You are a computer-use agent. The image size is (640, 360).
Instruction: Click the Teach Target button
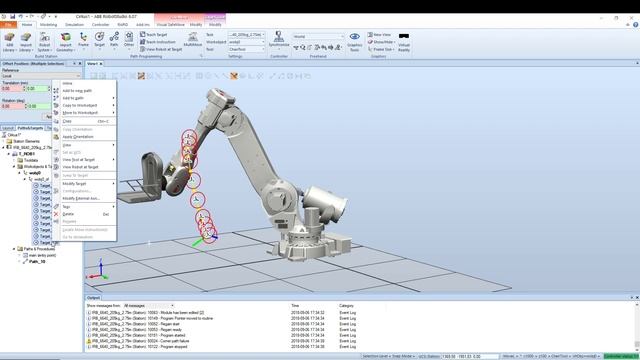pos(153,35)
